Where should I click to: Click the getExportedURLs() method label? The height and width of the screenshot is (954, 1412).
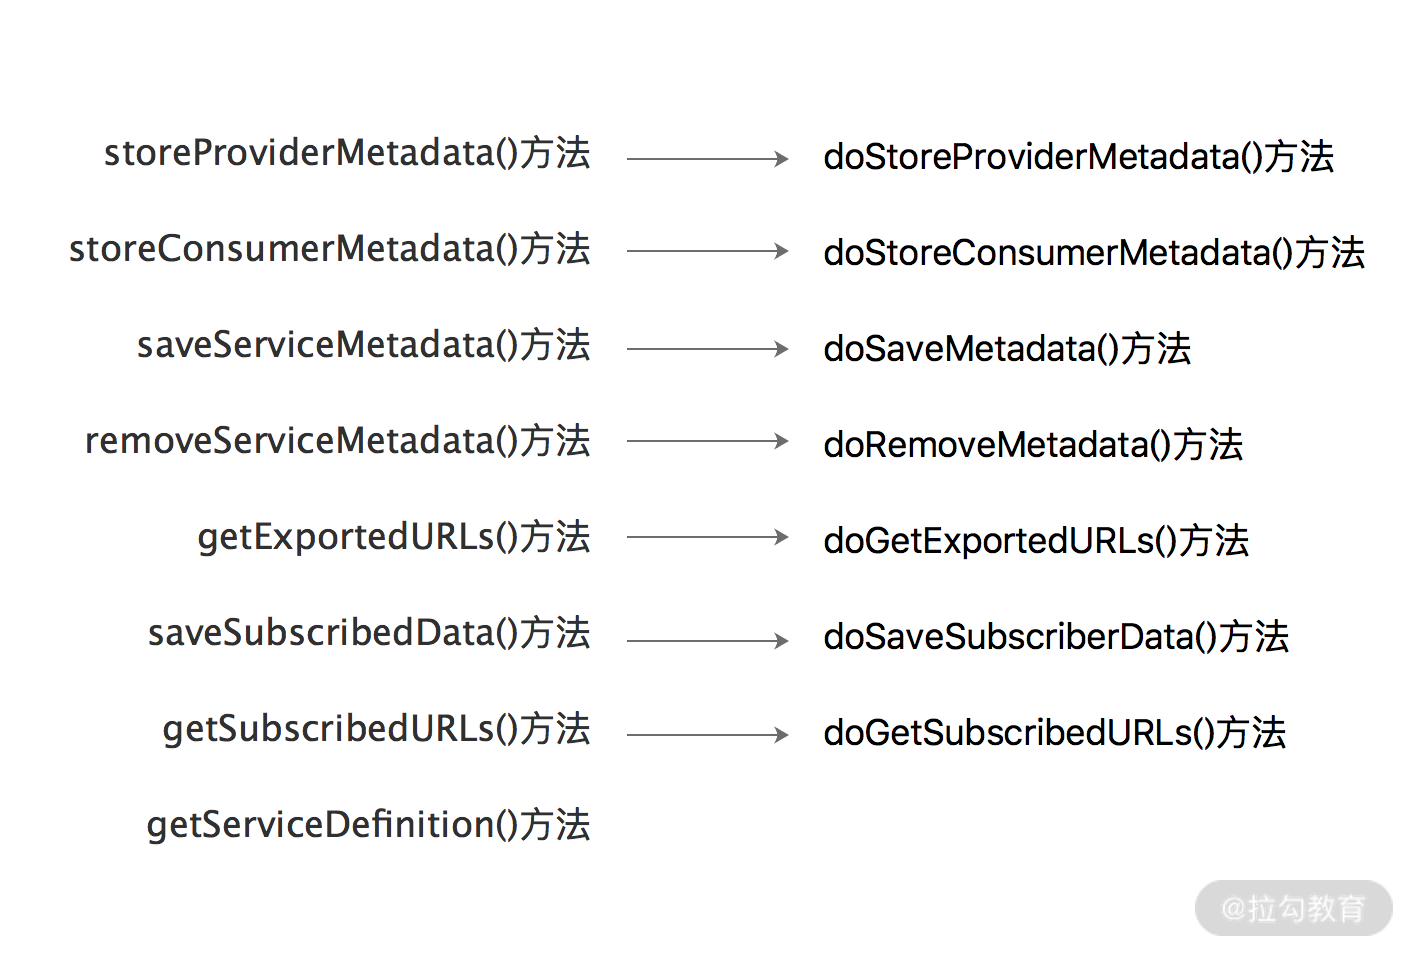click(393, 537)
